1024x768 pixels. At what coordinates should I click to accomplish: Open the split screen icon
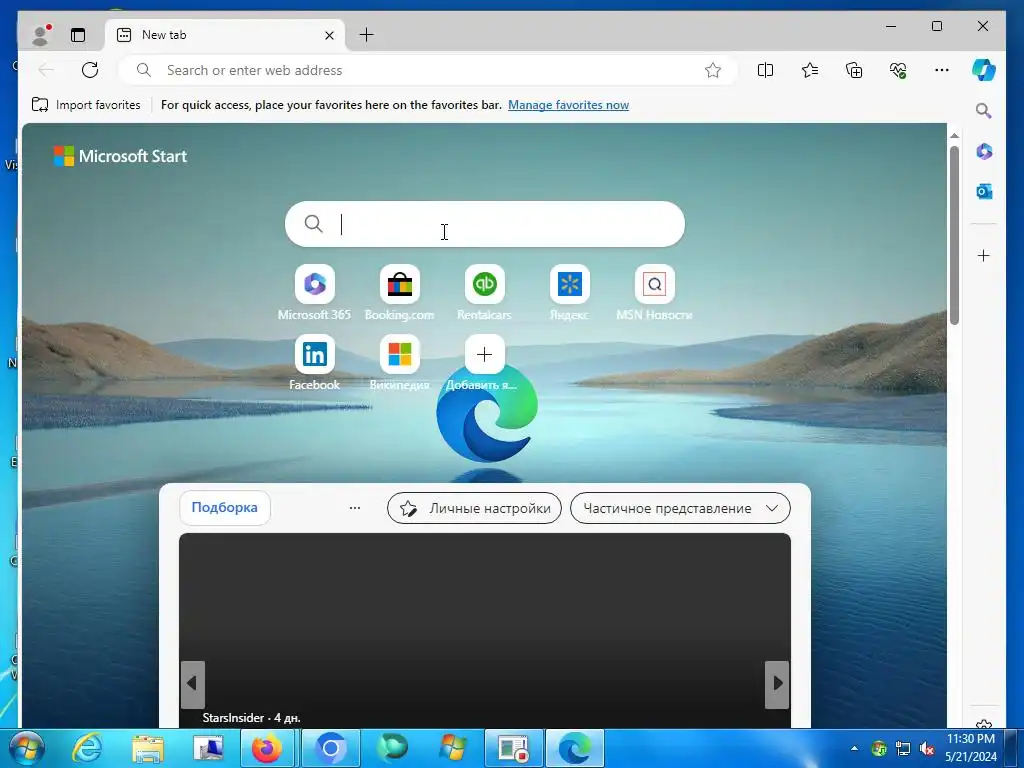point(765,70)
